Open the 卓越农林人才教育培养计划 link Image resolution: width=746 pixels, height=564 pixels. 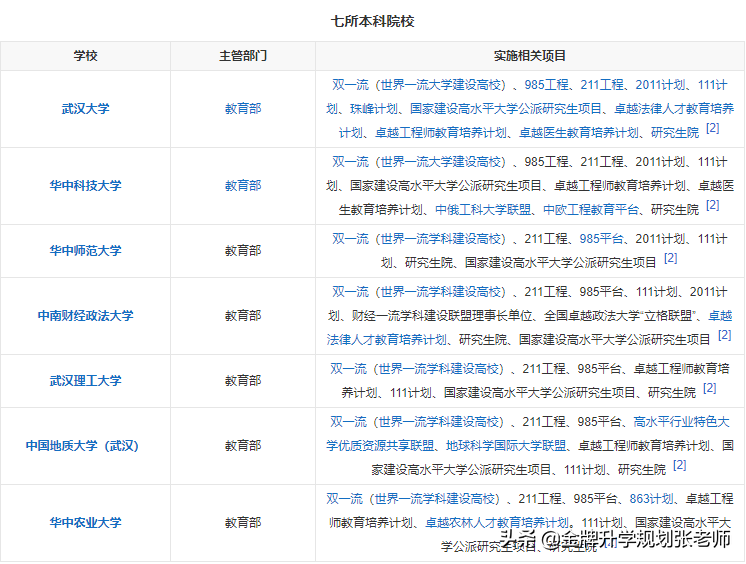pos(497,523)
